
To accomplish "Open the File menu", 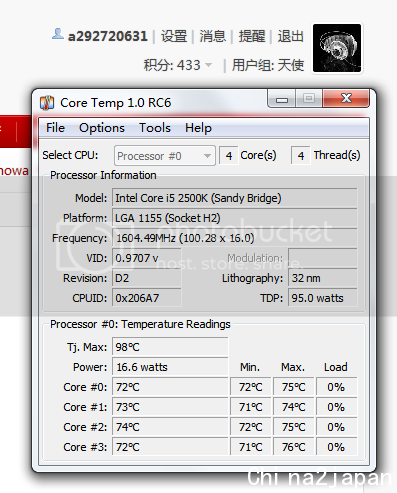I will [55, 128].
